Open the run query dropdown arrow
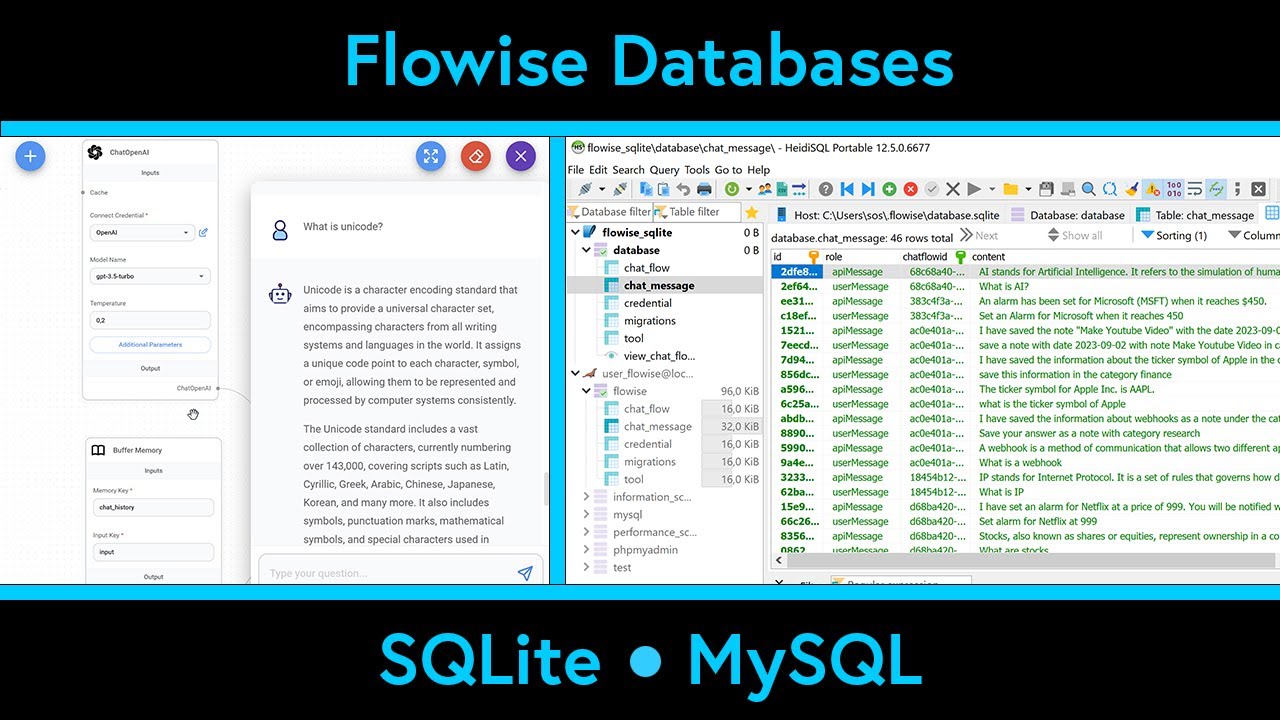The image size is (1280, 720). (x=993, y=189)
